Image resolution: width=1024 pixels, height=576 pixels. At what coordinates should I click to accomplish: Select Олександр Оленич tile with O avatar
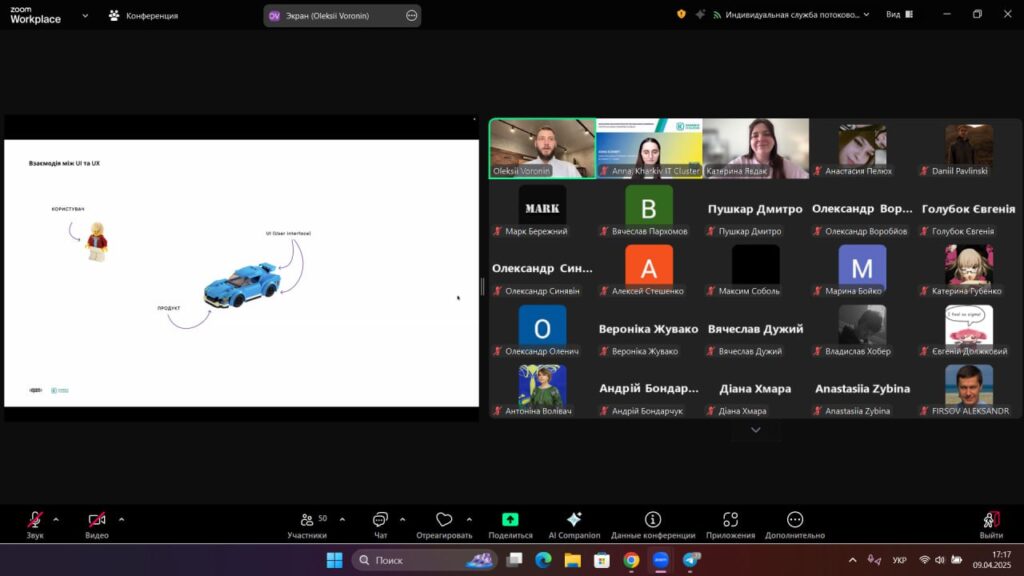543,329
